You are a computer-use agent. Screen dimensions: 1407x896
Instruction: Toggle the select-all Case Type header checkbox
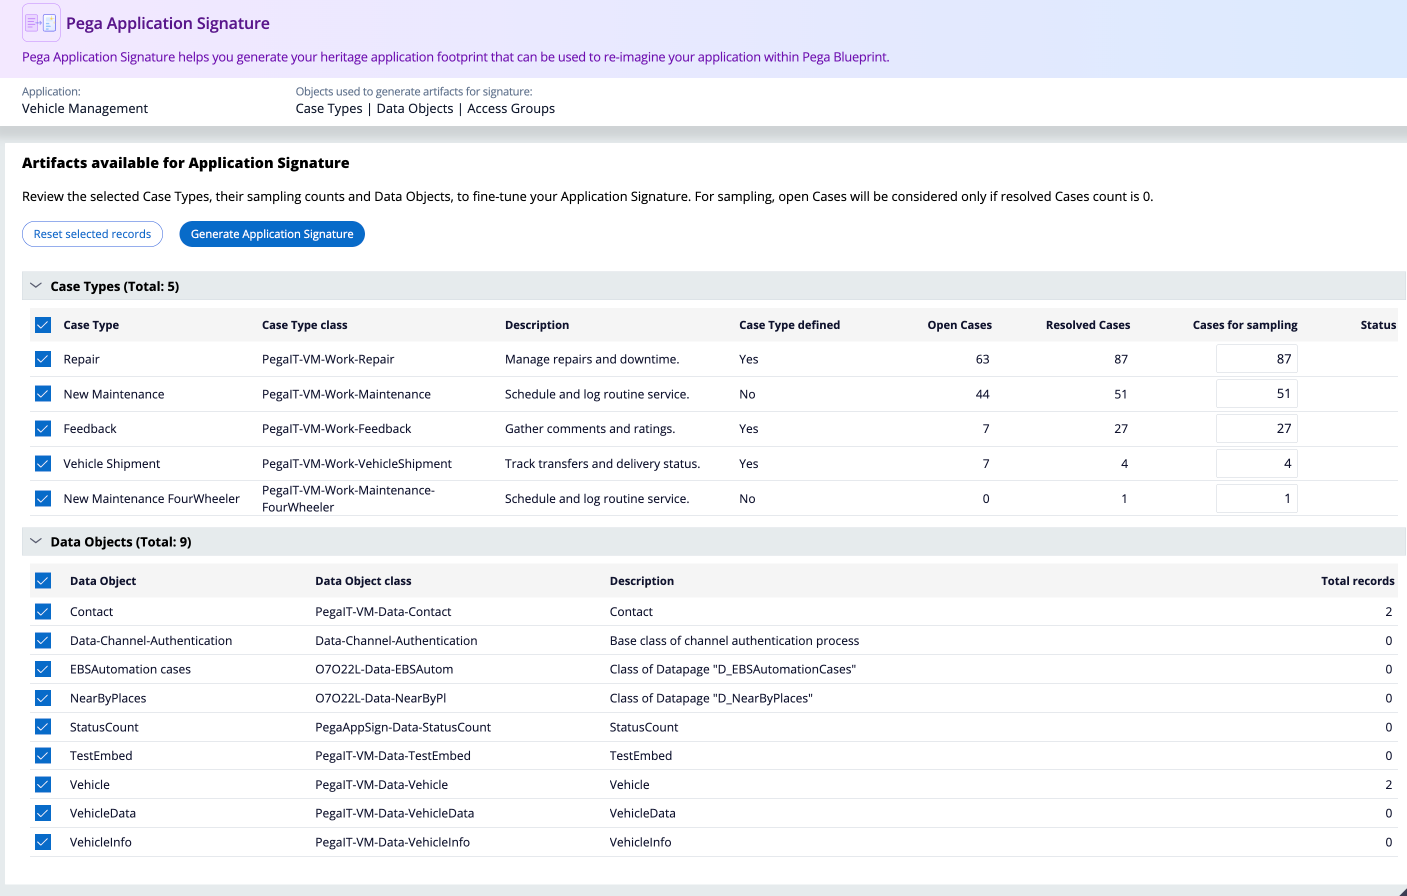(43, 325)
